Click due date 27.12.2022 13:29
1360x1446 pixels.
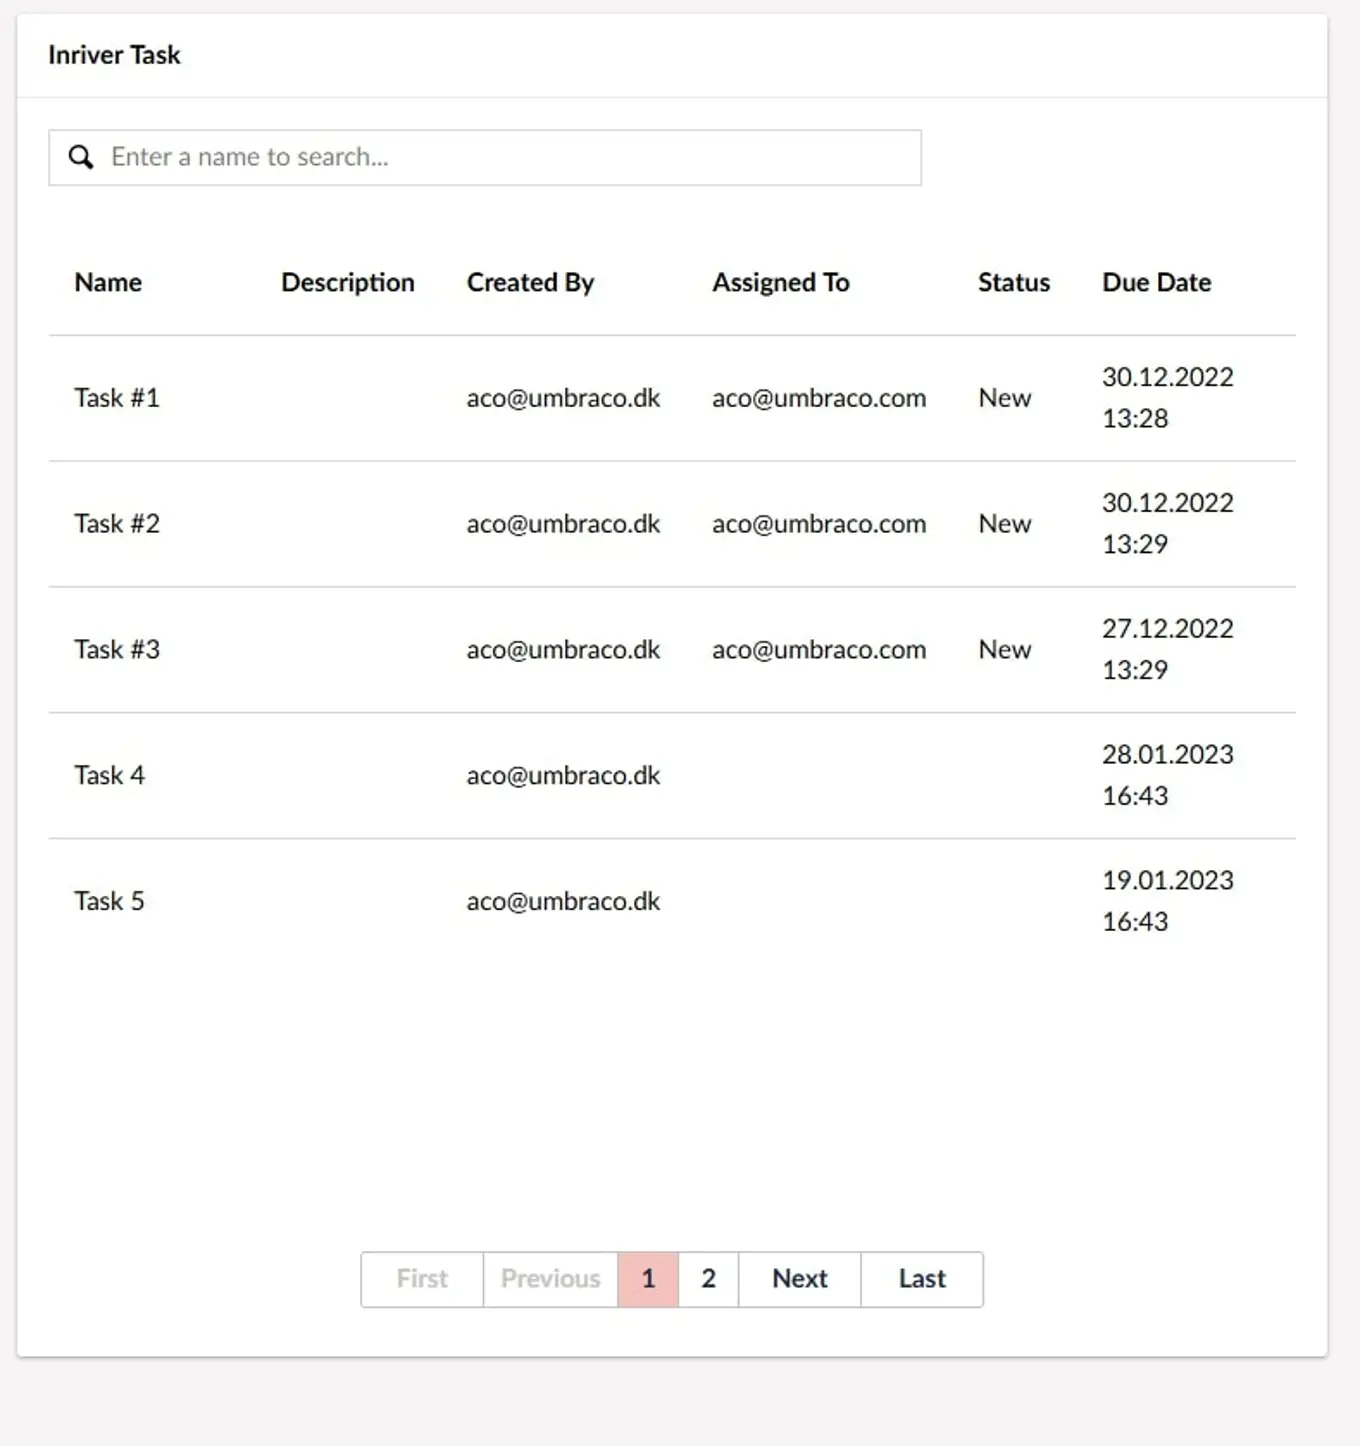click(1168, 650)
